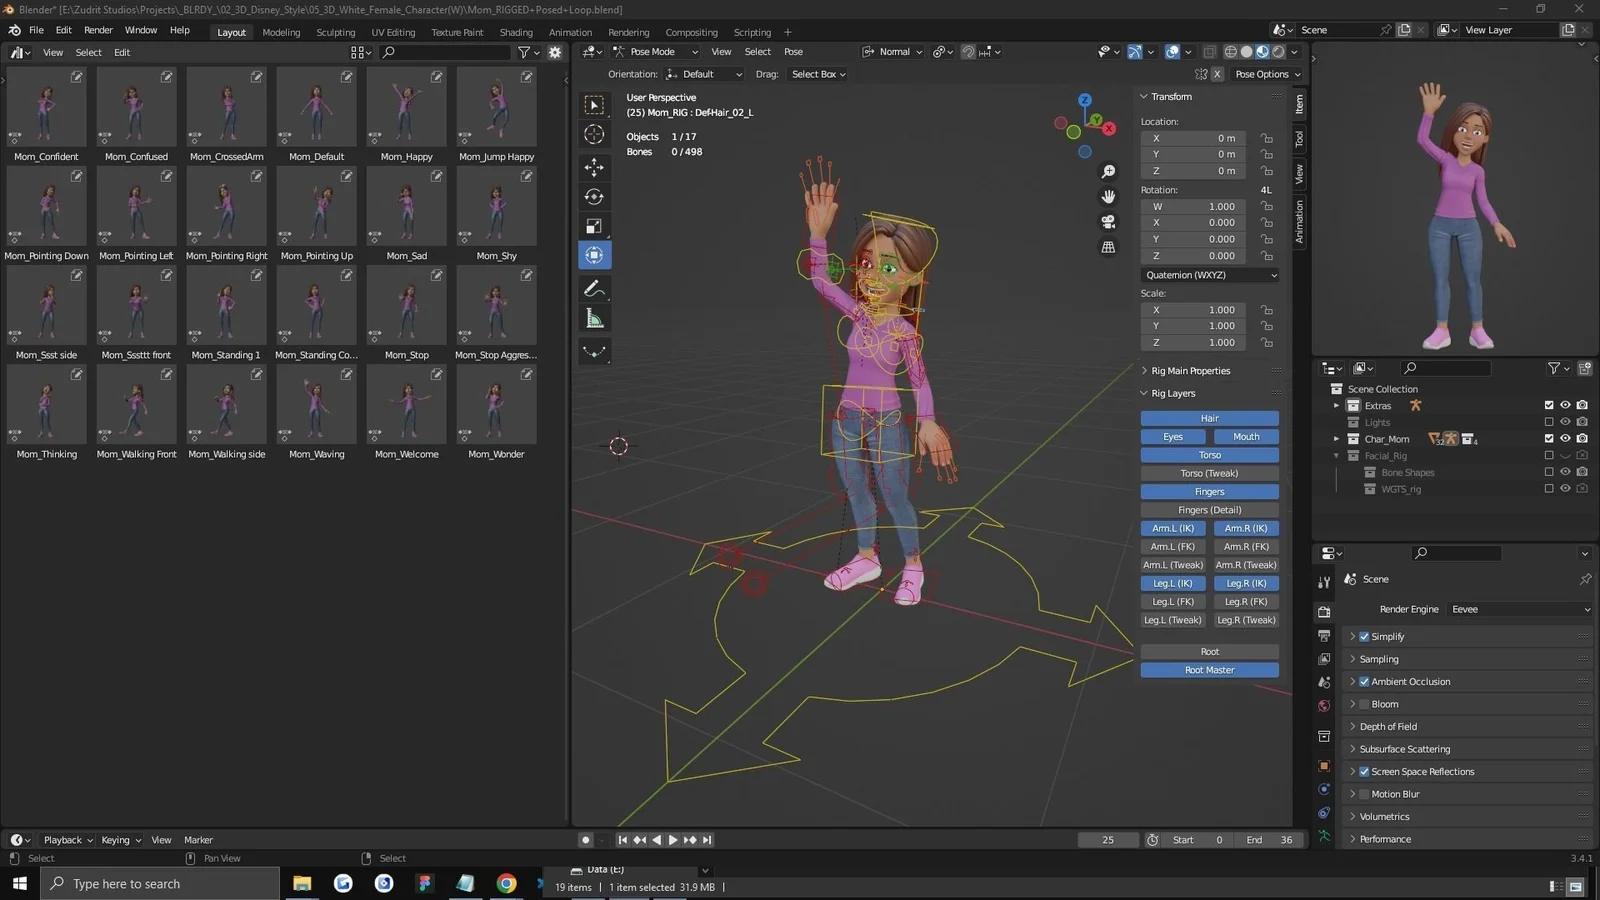1600x900 pixels.
Task: Enable the Lights collection checkbox
Action: click(1549, 421)
